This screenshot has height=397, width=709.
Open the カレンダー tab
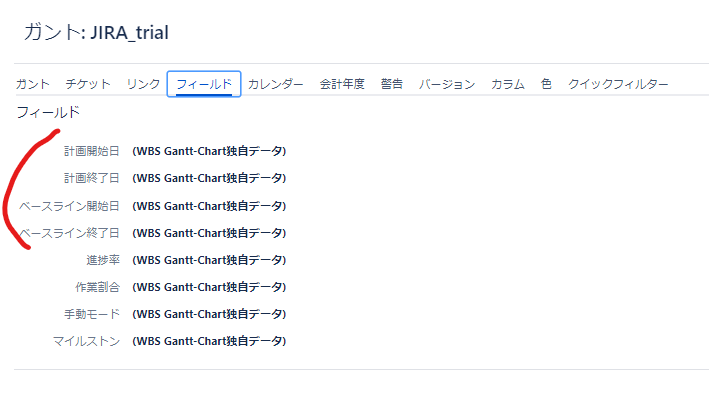tap(275, 84)
